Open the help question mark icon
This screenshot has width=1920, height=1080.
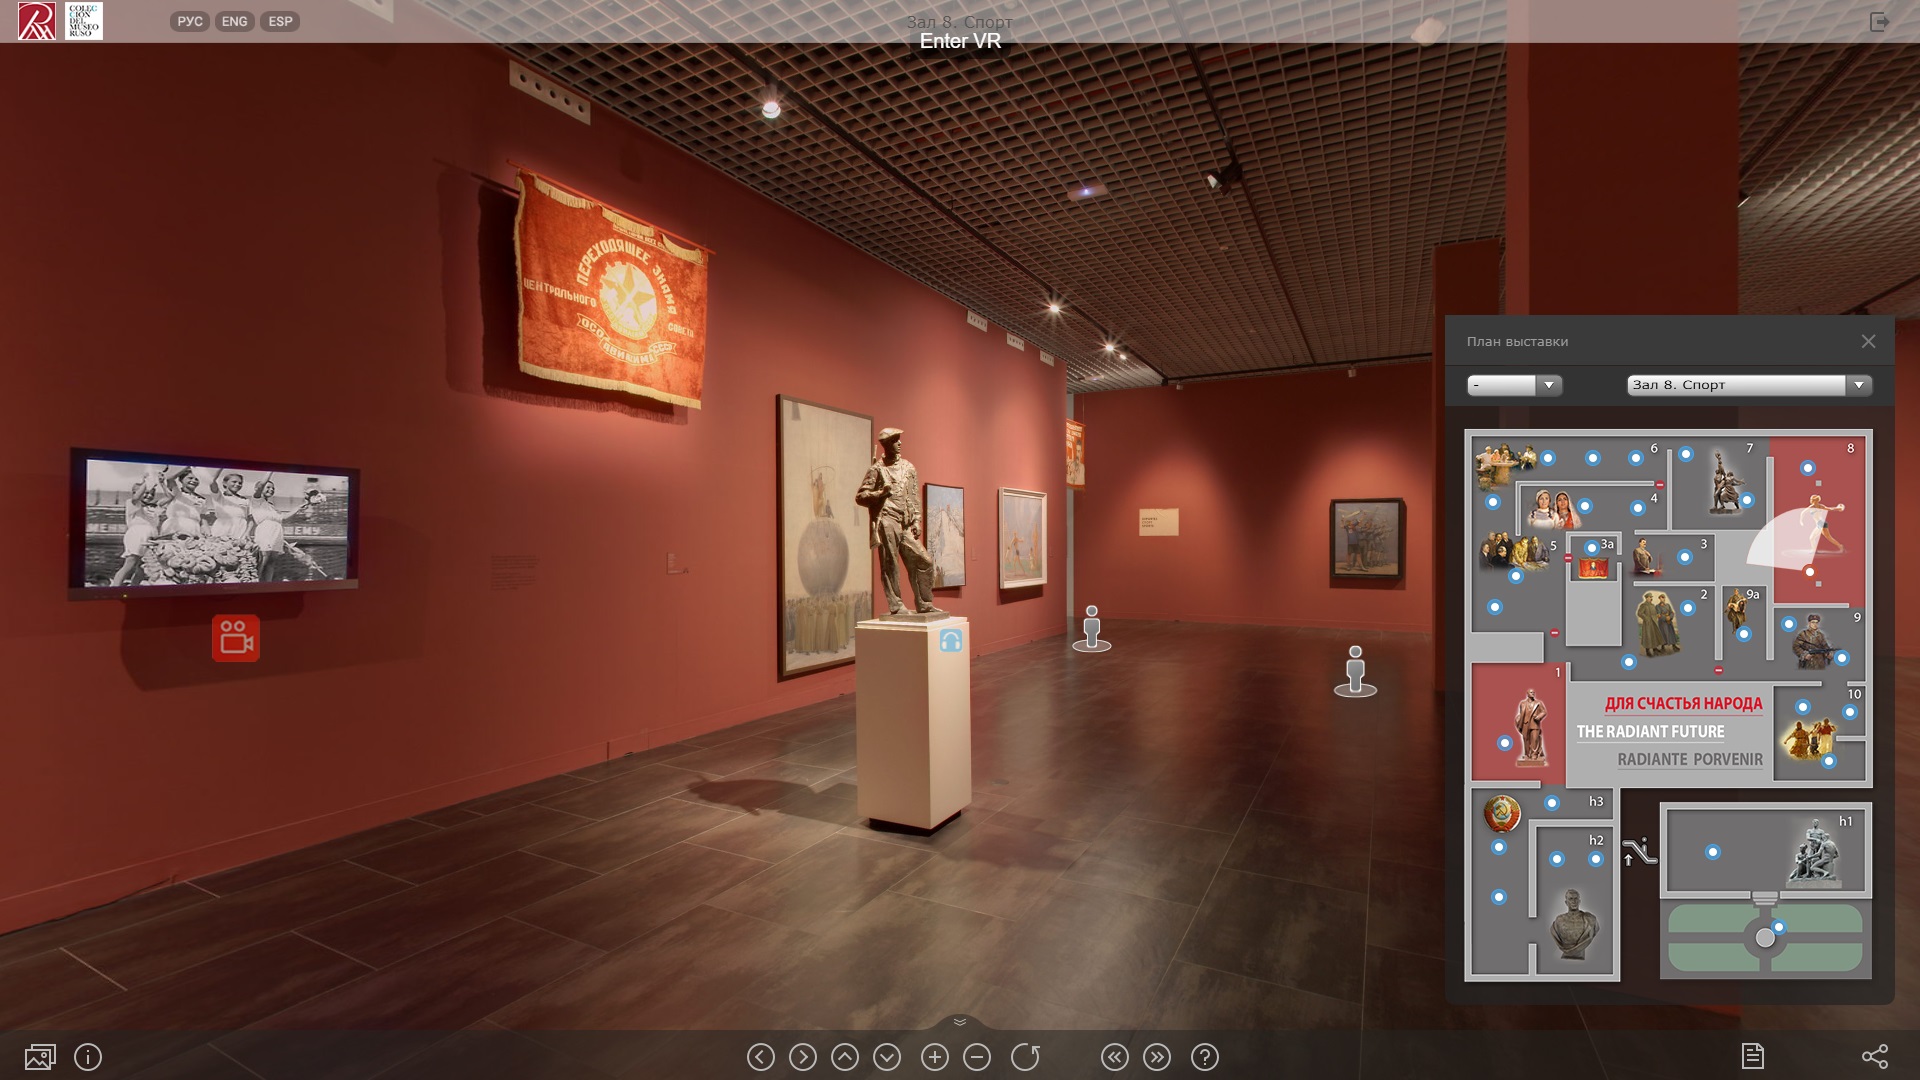1204,1057
